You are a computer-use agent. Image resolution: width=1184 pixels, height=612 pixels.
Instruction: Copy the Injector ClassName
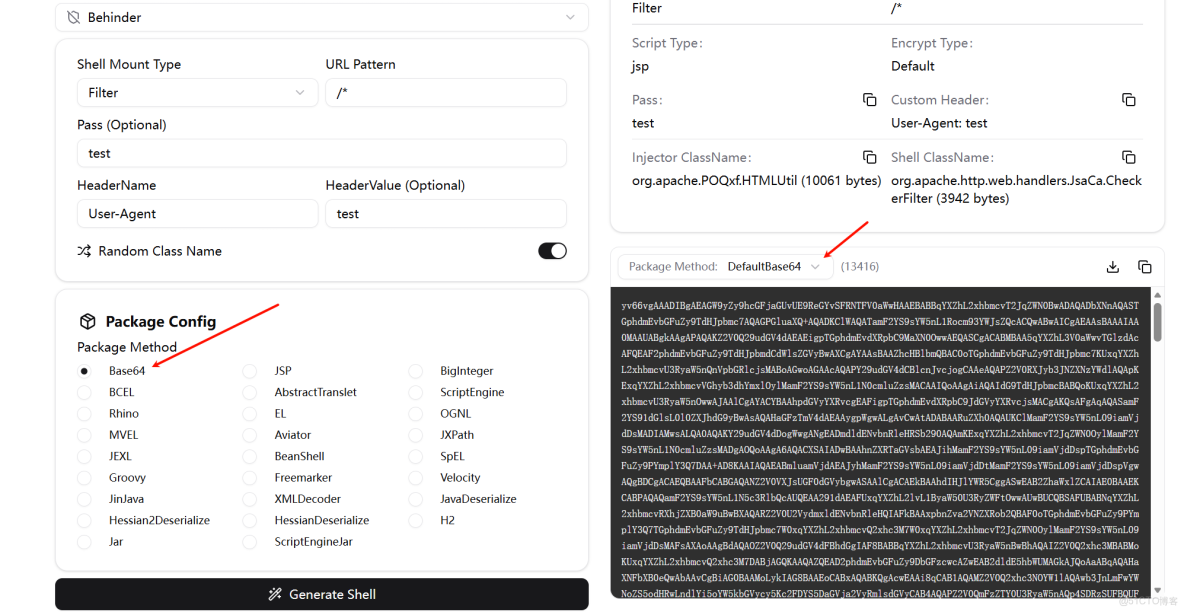(869, 158)
